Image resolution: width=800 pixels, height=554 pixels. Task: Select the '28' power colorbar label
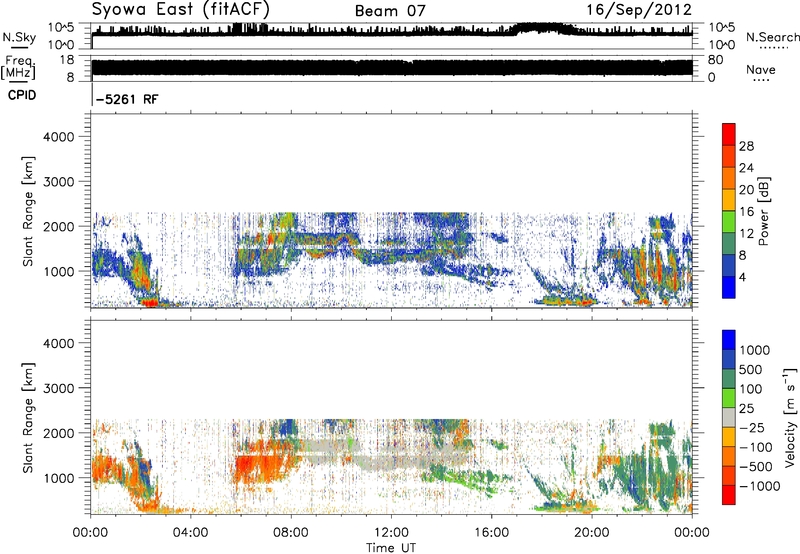(746, 146)
